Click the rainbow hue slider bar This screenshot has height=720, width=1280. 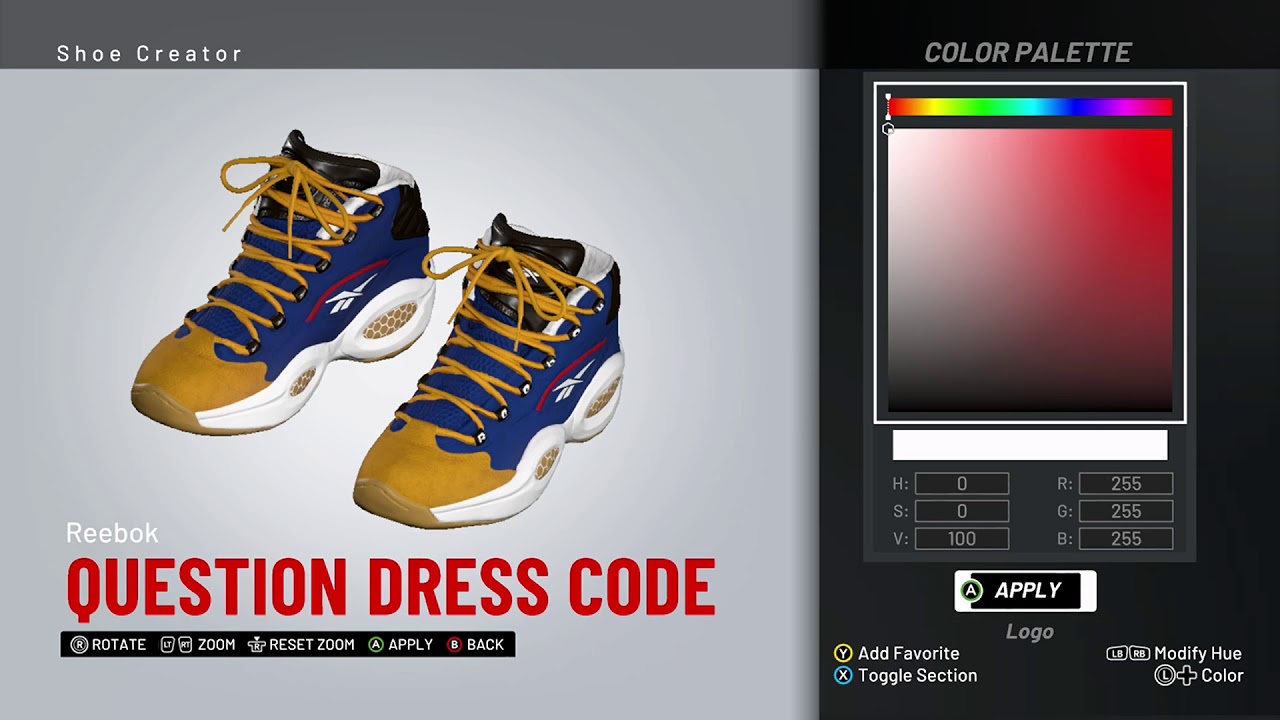coord(1029,107)
